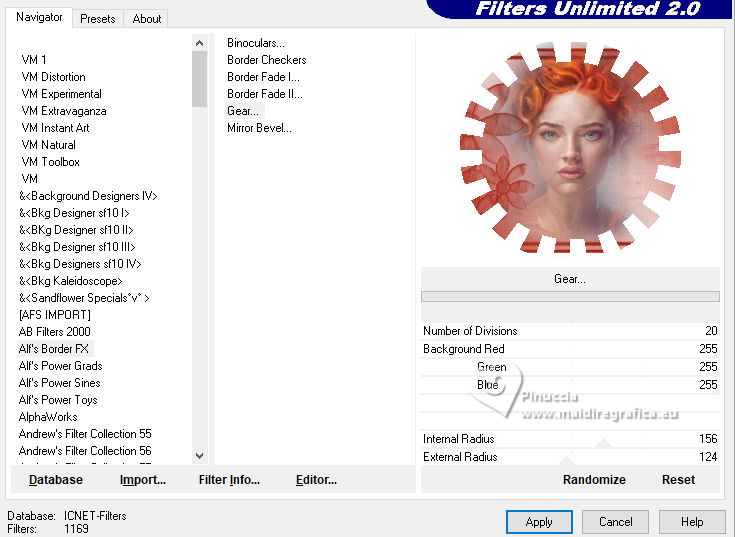Cancel the filter dialog
The height and width of the screenshot is (537, 735).
pyautogui.click(x=615, y=522)
